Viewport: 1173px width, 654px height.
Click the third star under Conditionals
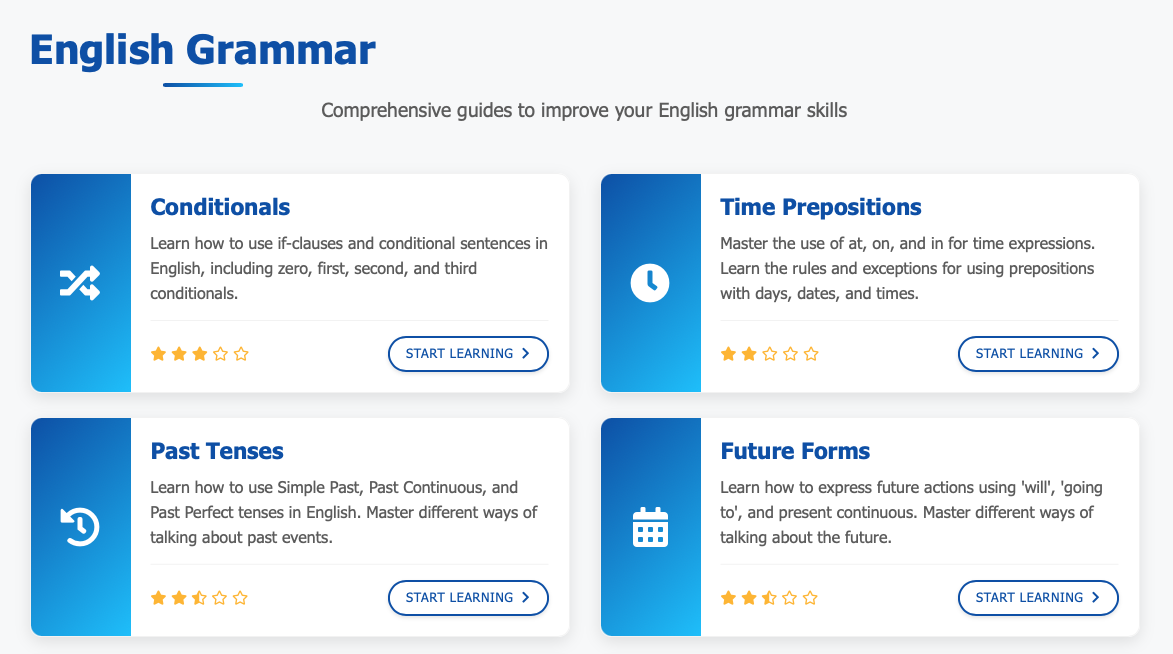tap(200, 354)
